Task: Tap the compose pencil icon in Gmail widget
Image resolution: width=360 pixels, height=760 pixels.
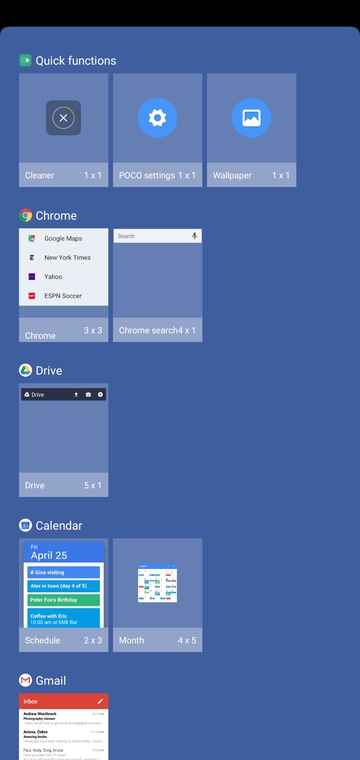Action: coord(100,701)
